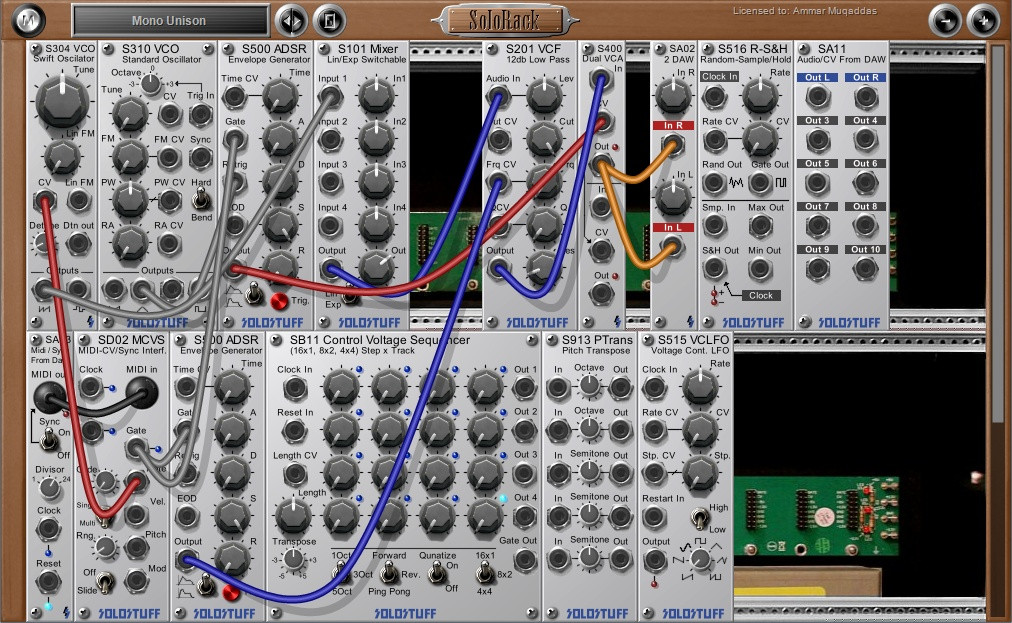Switch the Forward/Rev/Ping Pong direction selector
Viewport: 1012px width, 623px height.
(389, 573)
